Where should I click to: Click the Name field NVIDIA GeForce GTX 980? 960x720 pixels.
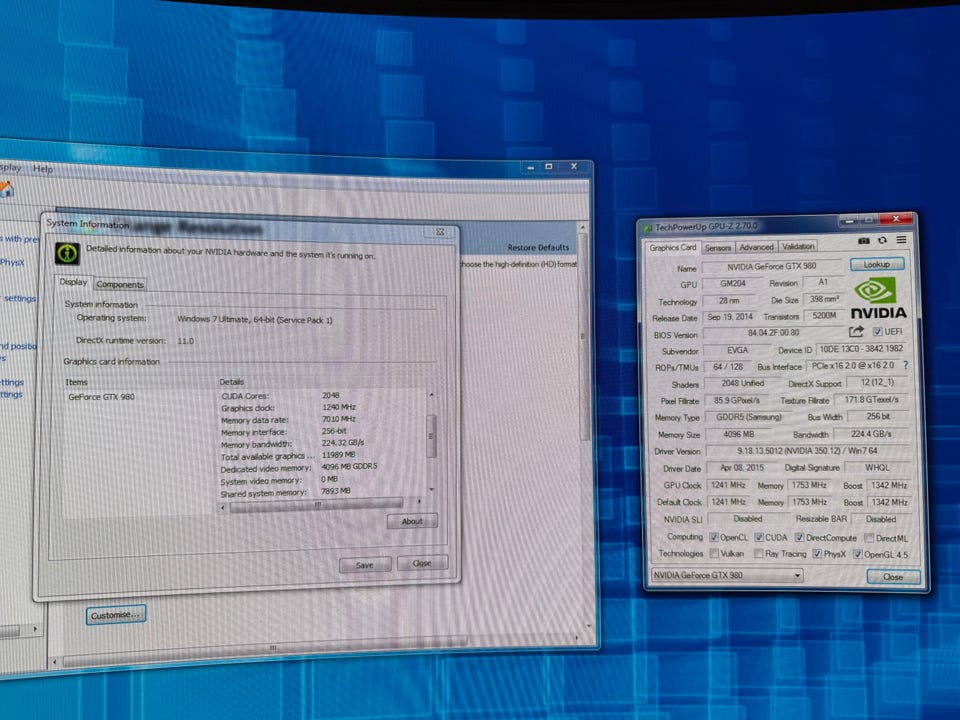(771, 266)
